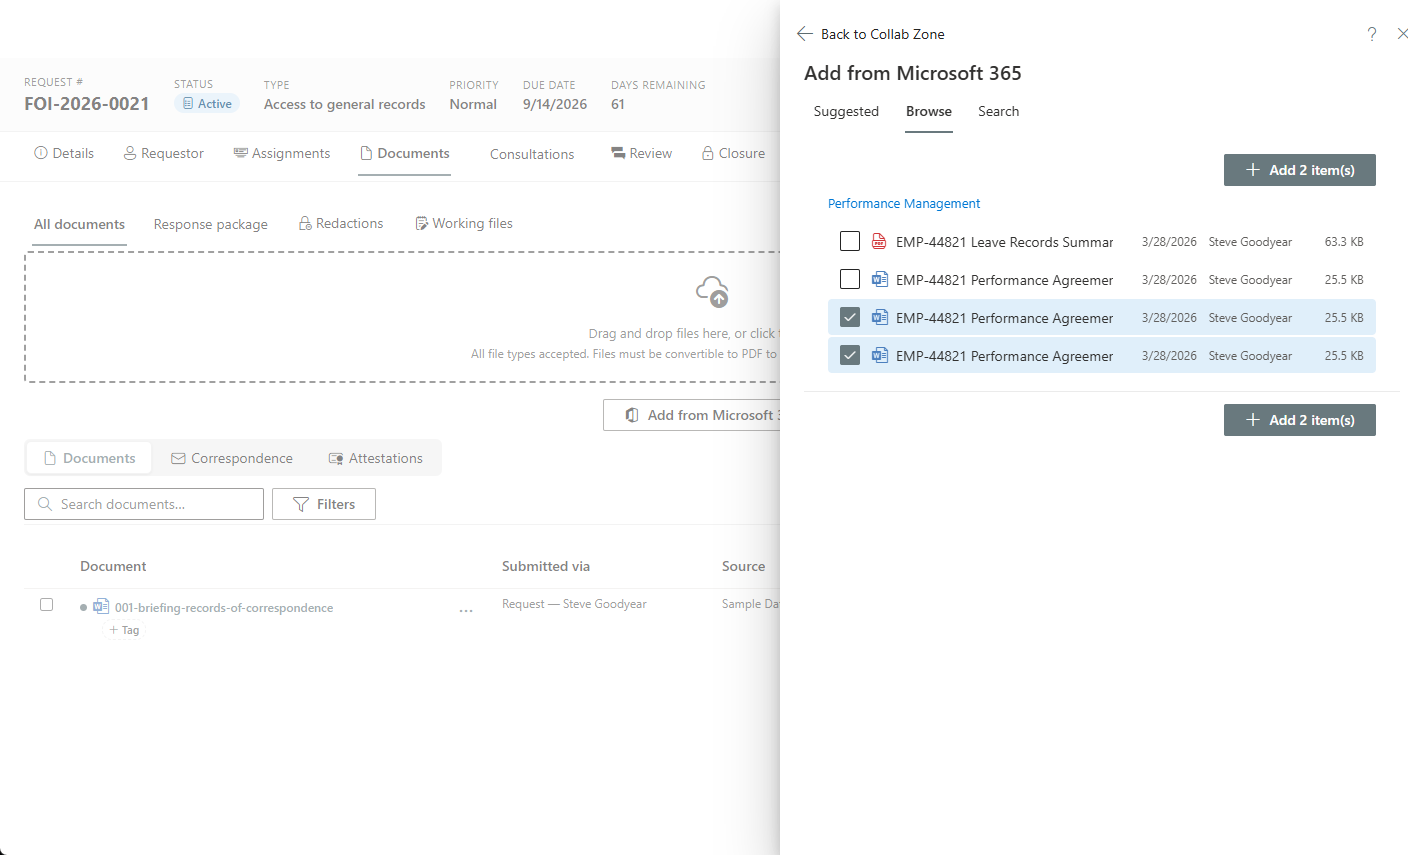The image size is (1408, 855).
Task: Select the Redactions sub-tab
Action: point(341,224)
